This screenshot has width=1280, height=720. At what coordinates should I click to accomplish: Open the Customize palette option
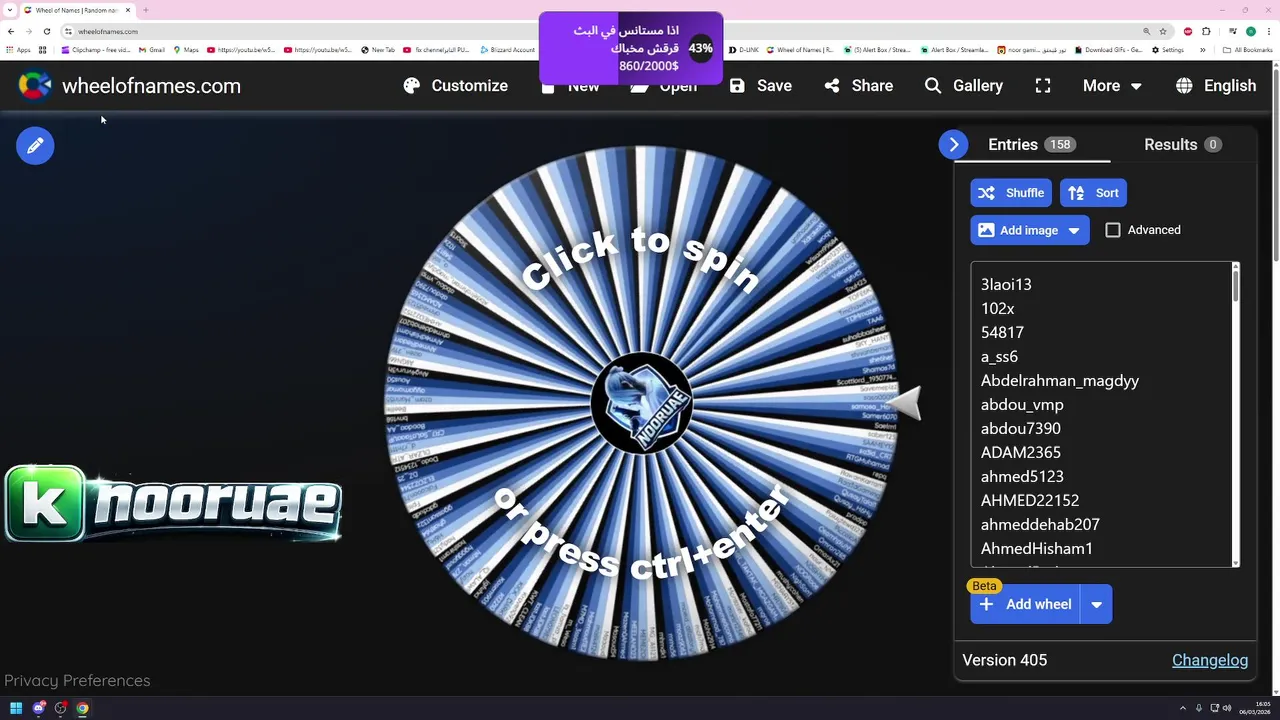click(x=455, y=86)
